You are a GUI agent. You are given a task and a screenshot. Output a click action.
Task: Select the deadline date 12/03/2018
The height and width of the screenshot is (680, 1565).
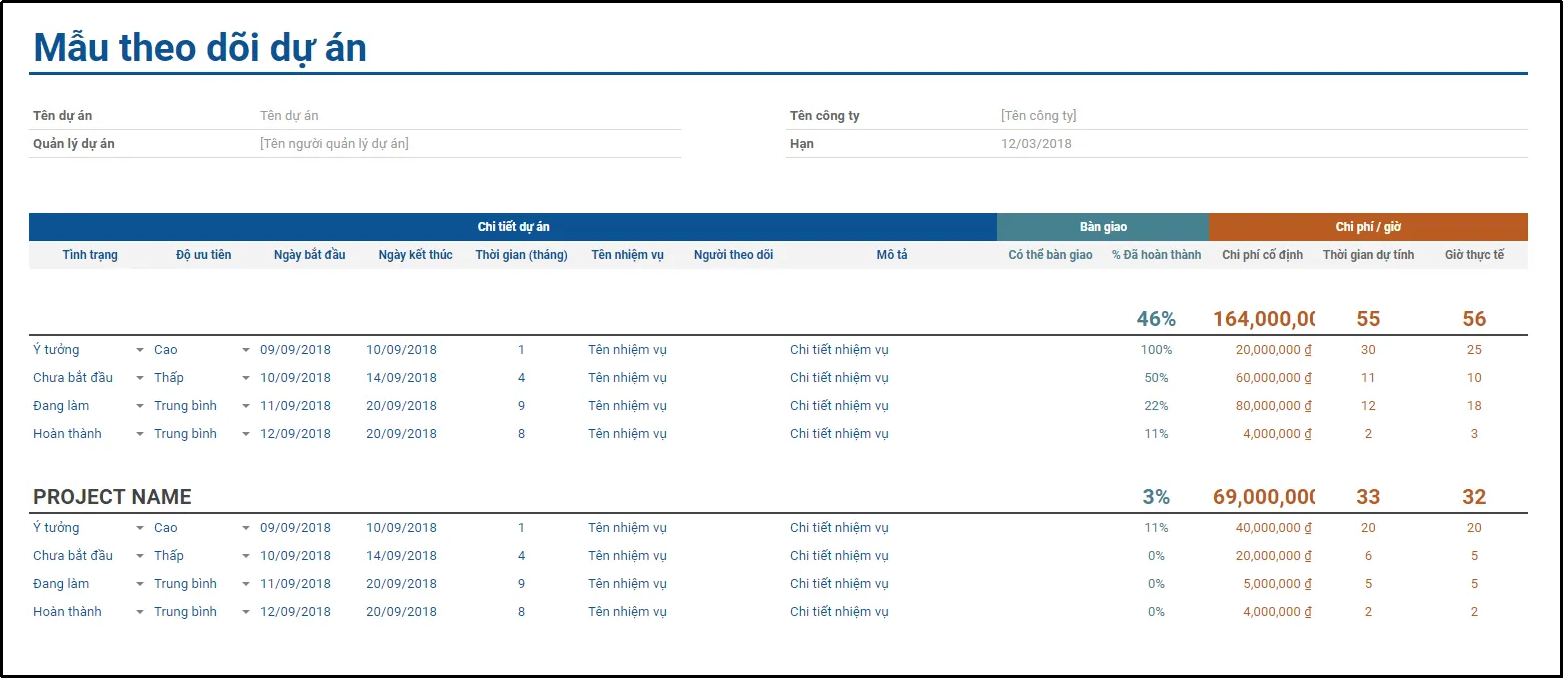1036,144
